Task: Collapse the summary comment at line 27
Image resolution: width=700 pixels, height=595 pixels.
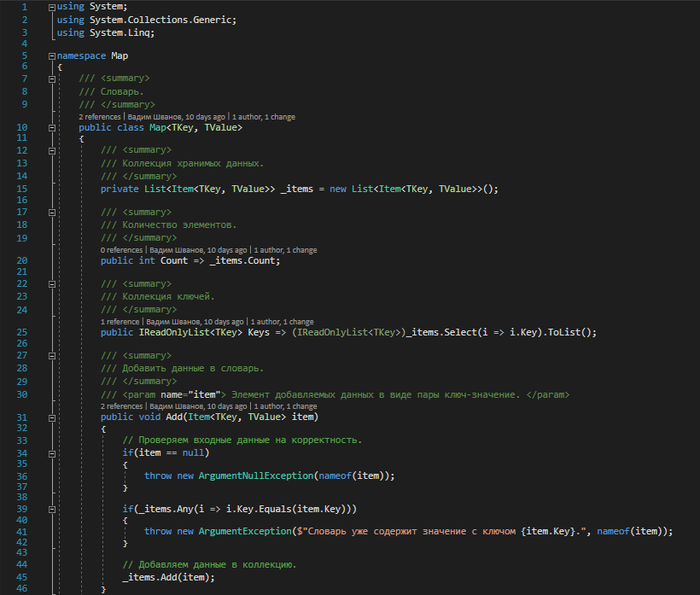Action: tap(52, 356)
